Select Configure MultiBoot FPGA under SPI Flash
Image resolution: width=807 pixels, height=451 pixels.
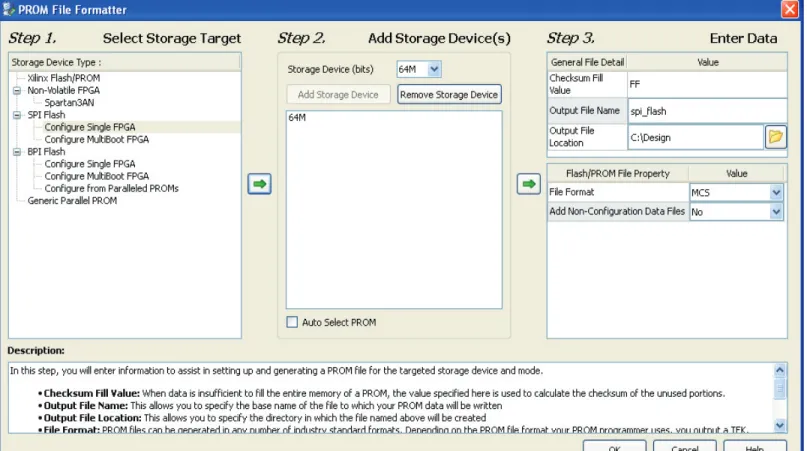click(x=97, y=140)
